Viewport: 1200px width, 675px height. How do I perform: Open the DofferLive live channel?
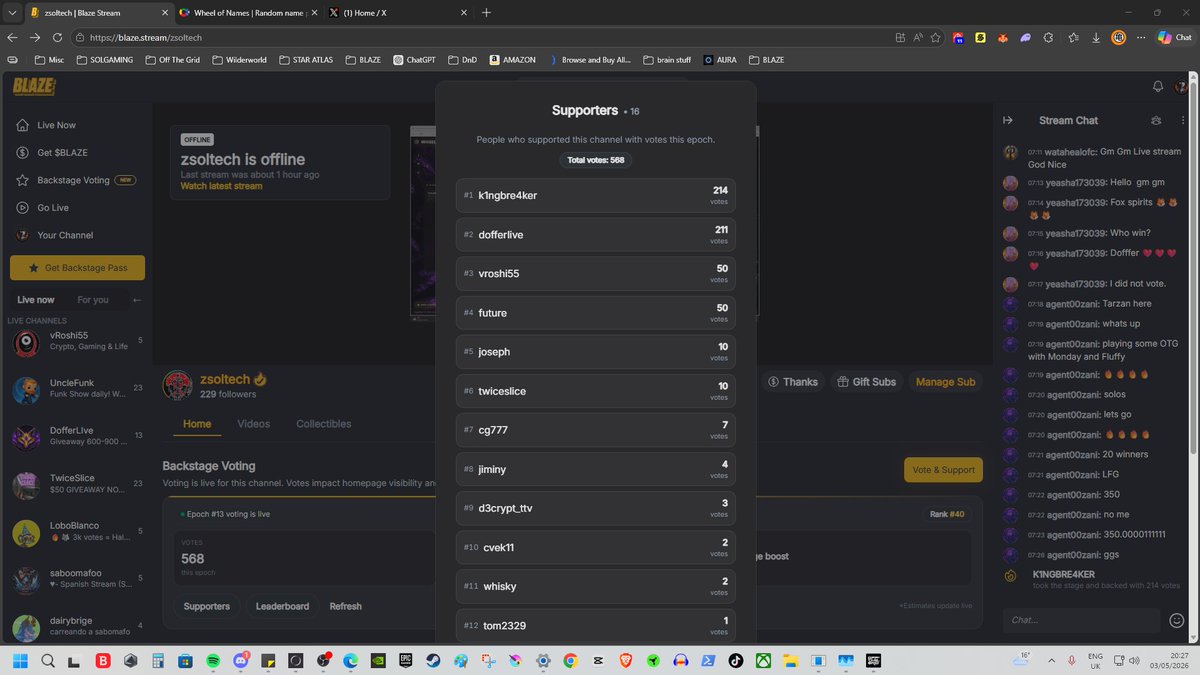click(77, 436)
